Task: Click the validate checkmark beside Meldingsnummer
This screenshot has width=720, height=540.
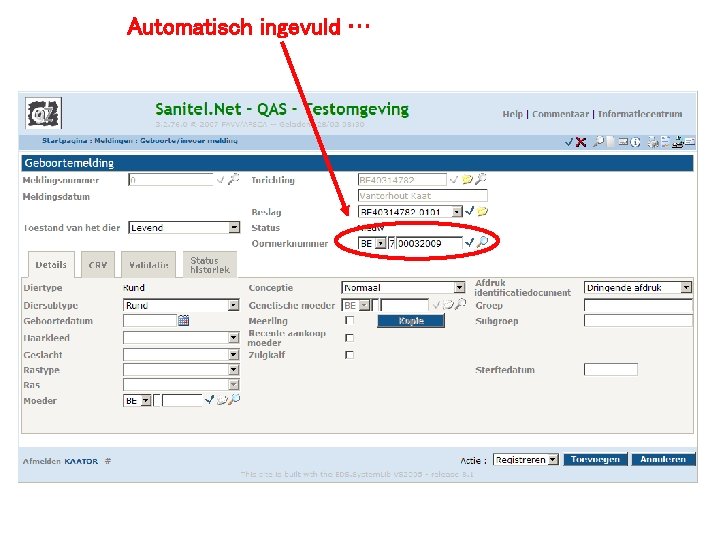Action: coord(220,180)
